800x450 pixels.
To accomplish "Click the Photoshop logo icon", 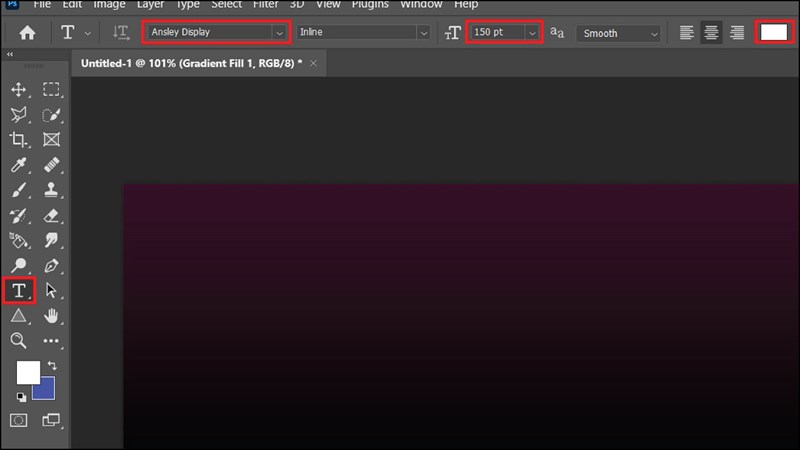I will point(12,4).
